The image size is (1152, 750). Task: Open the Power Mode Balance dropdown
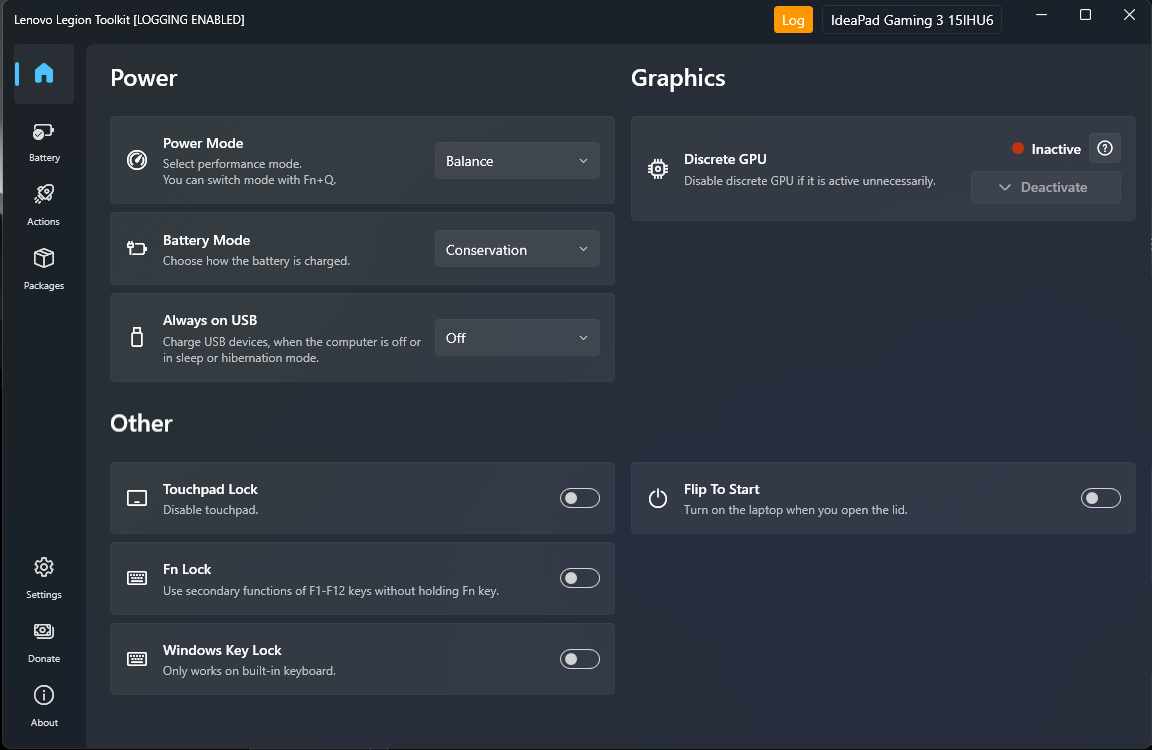[517, 161]
